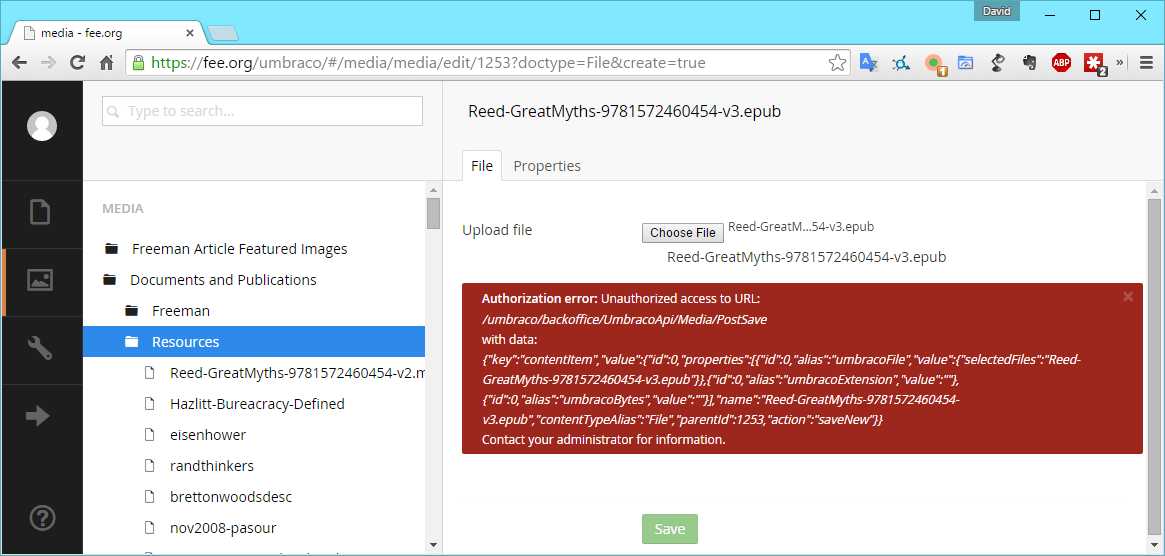Click the red asterisk LastPass extension icon
The height and width of the screenshot is (556, 1165).
[x=1094, y=64]
